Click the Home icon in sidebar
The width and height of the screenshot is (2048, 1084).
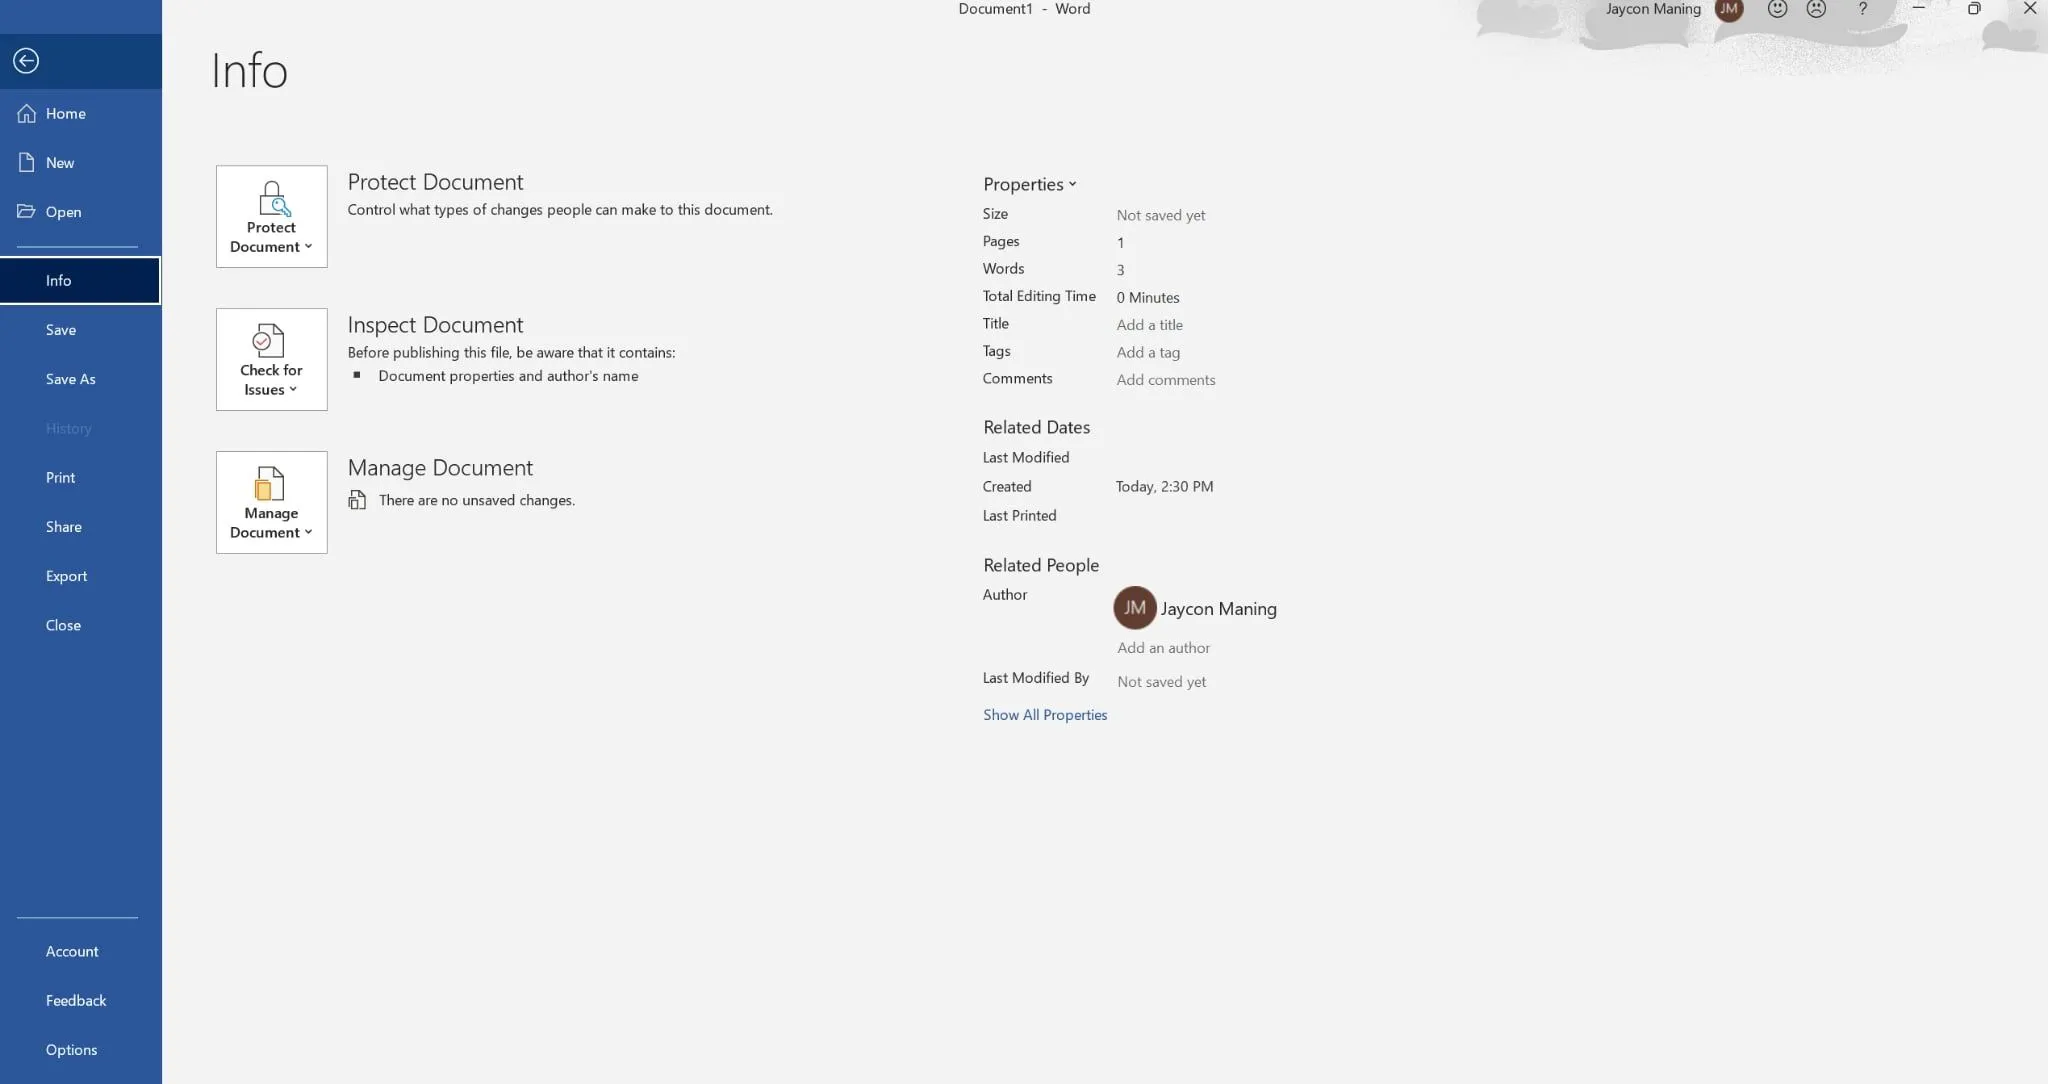(x=27, y=114)
